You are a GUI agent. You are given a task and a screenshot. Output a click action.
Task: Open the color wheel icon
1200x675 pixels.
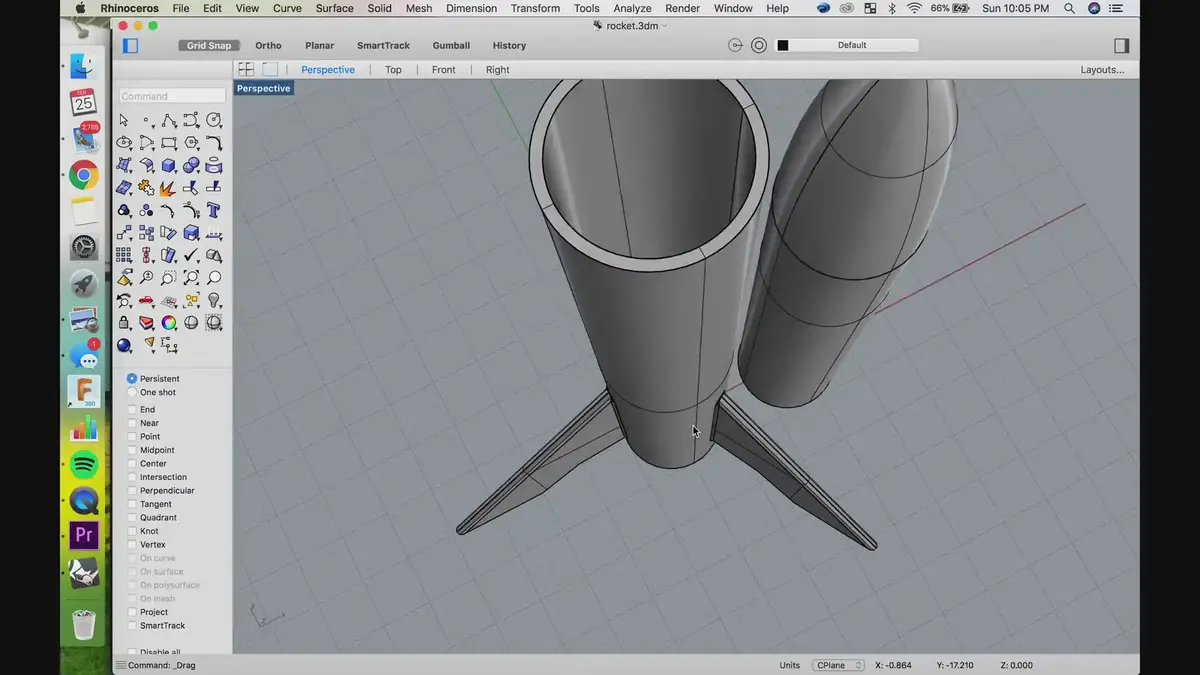pos(169,322)
